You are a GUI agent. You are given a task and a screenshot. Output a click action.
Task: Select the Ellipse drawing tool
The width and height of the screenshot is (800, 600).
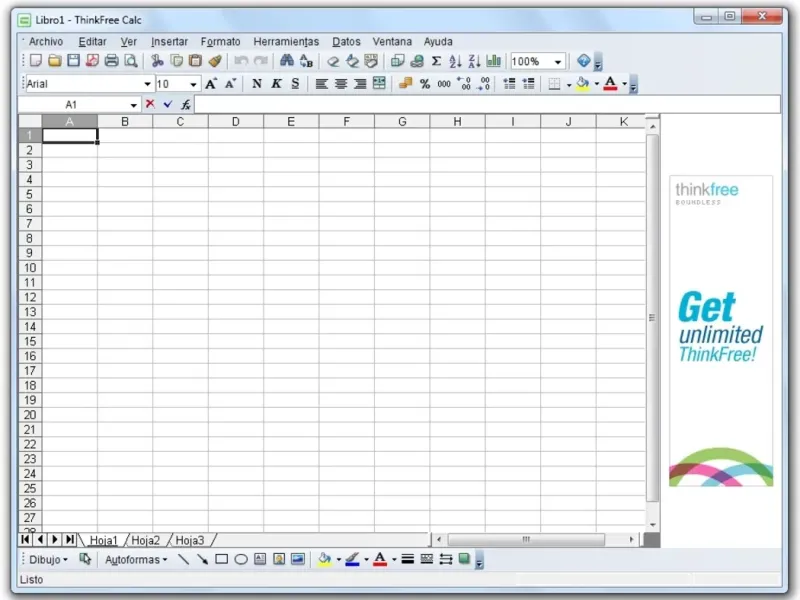pos(241,560)
